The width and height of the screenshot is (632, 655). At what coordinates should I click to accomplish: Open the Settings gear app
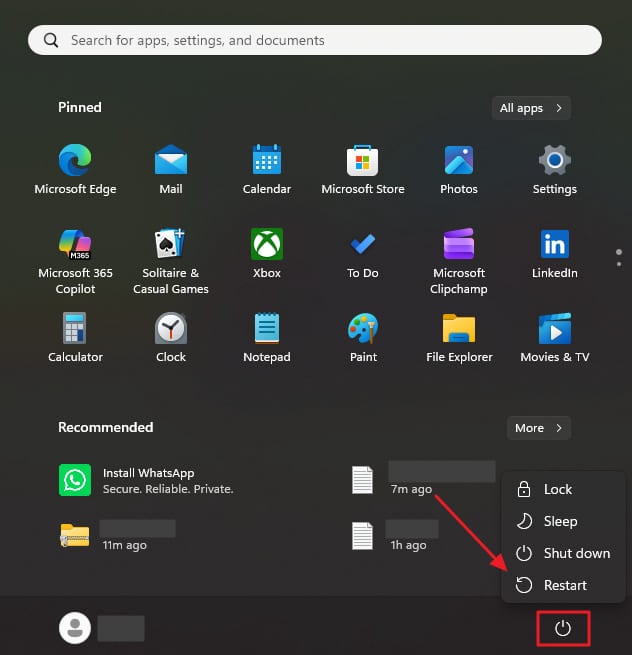pyautogui.click(x=554, y=170)
